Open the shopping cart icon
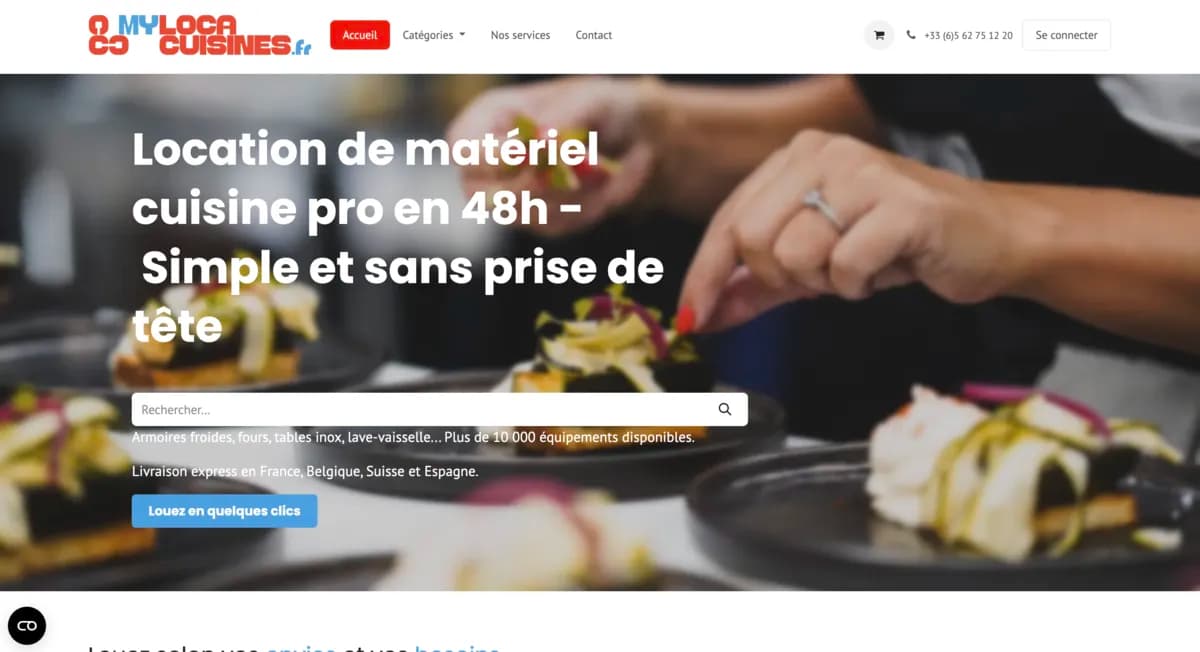The width and height of the screenshot is (1200, 652). coord(879,35)
